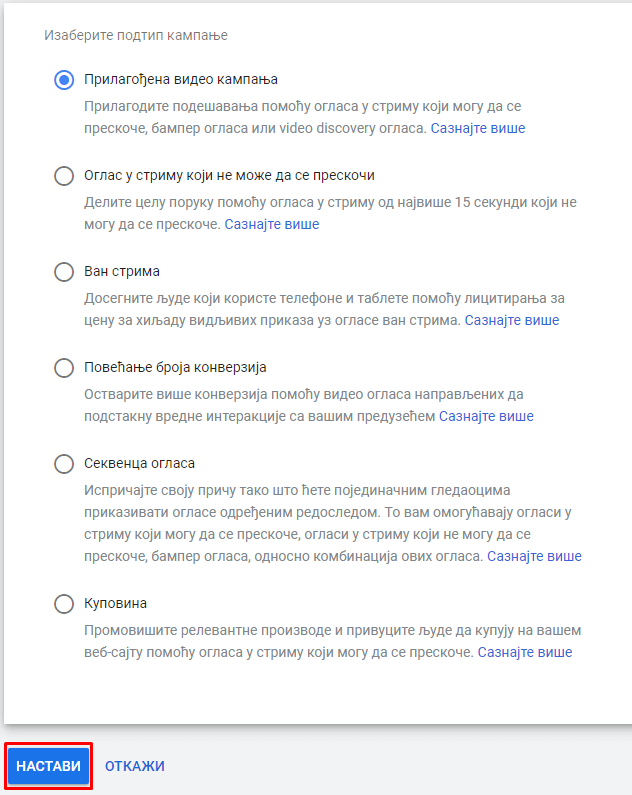632x795 pixels.
Task: Click the Прилагођена видео кампања title text
Action: point(181,80)
